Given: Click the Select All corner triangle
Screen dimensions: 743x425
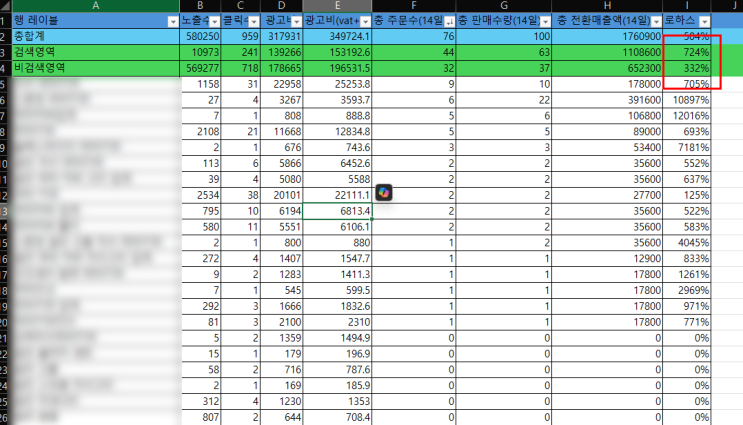Looking at the screenshot, I should (x=5, y=6).
